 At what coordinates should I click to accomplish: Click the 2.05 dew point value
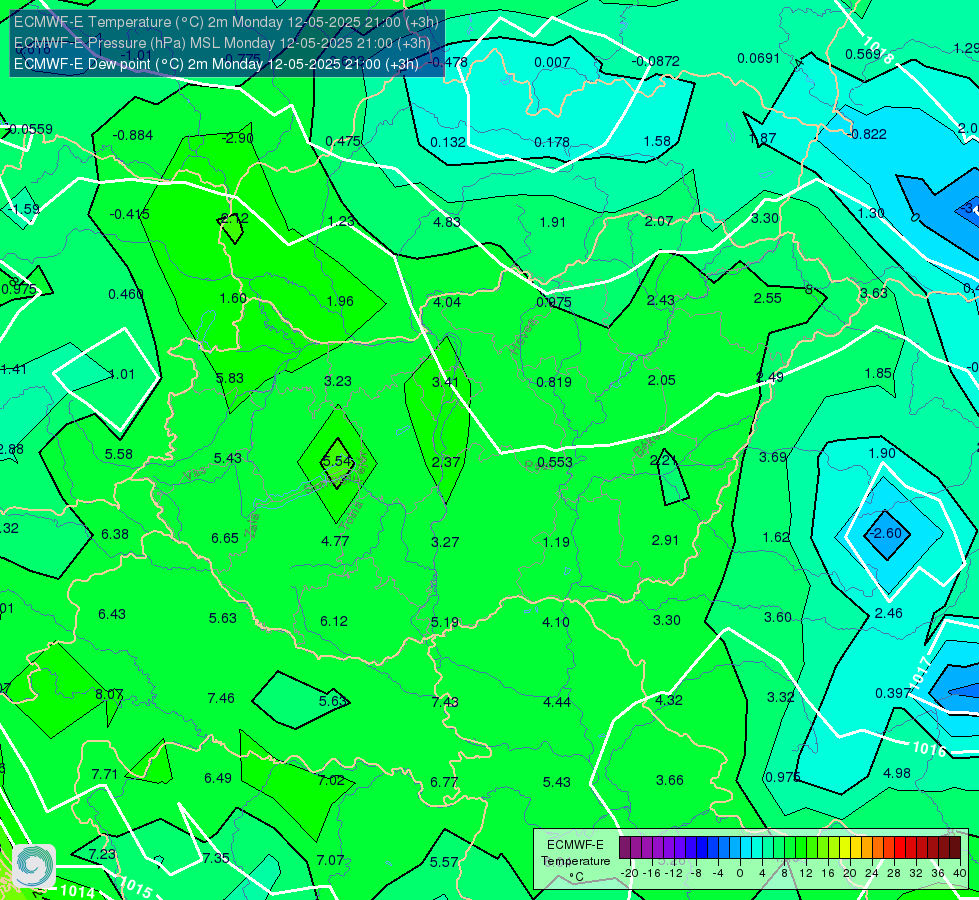point(661,380)
